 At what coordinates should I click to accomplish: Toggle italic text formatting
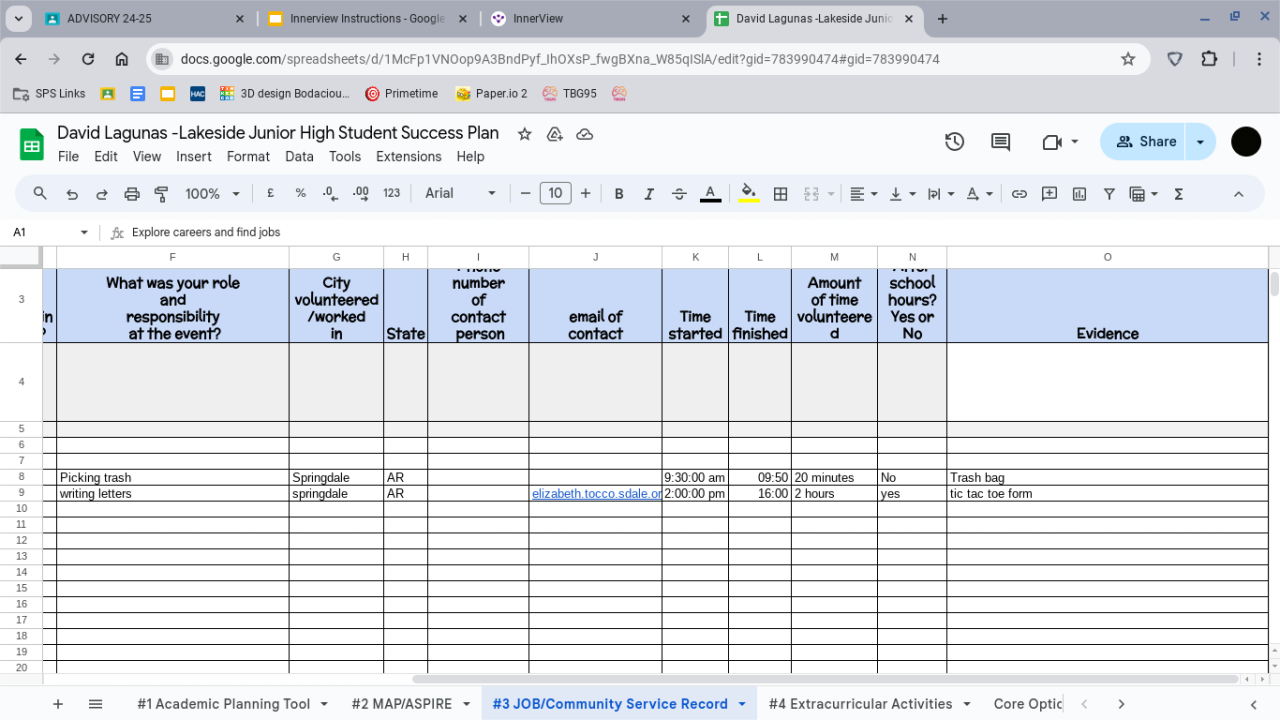point(649,194)
